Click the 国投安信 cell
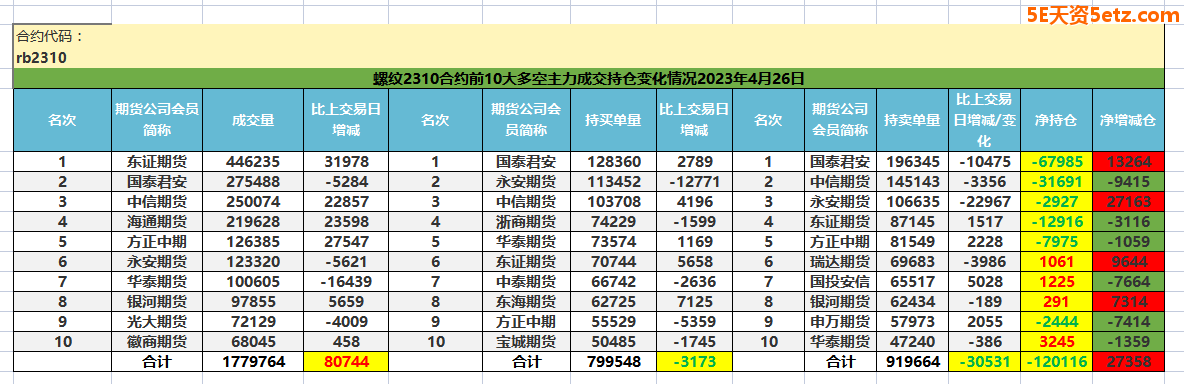The width and height of the screenshot is (1184, 384). point(840,281)
